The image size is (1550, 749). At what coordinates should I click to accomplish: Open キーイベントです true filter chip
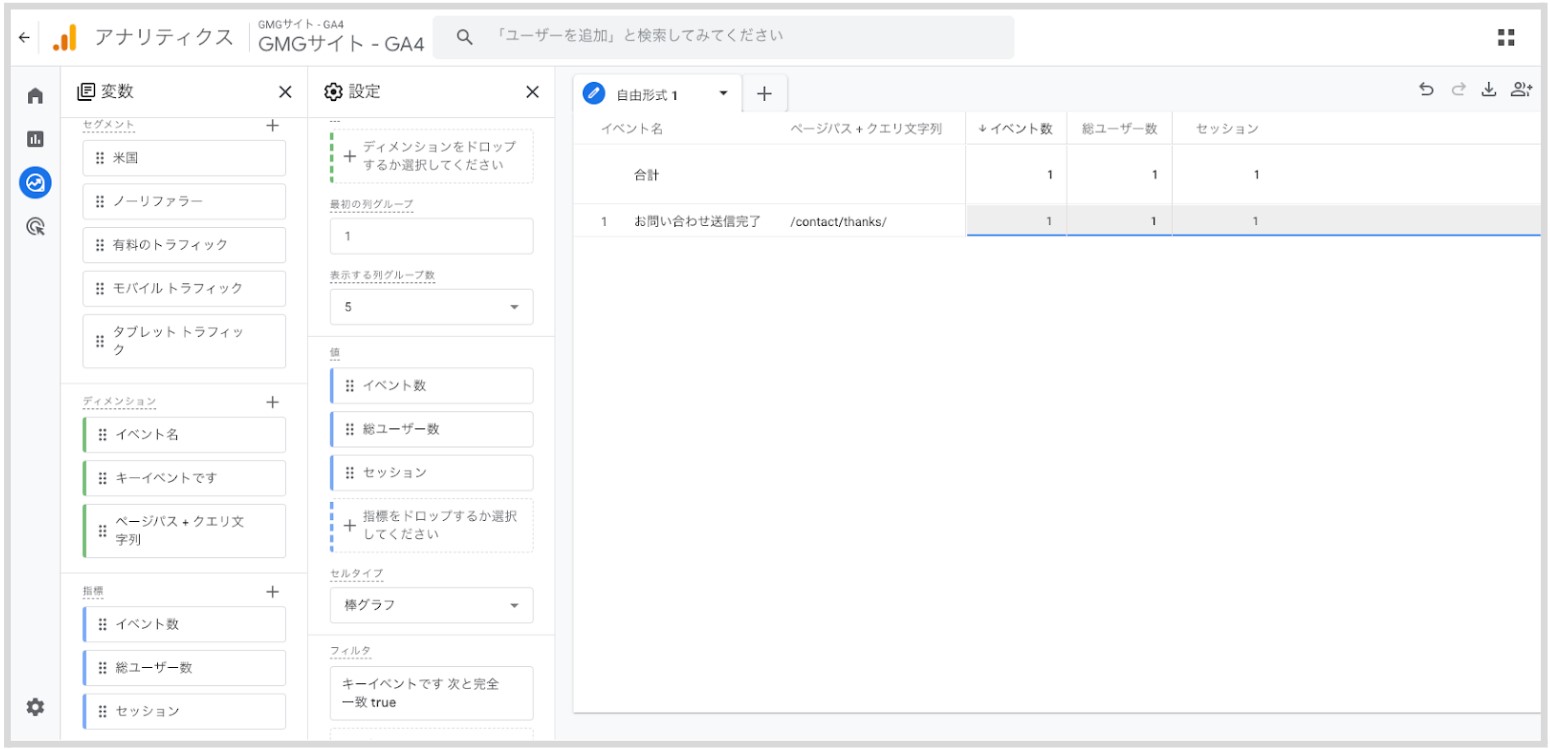coord(432,693)
